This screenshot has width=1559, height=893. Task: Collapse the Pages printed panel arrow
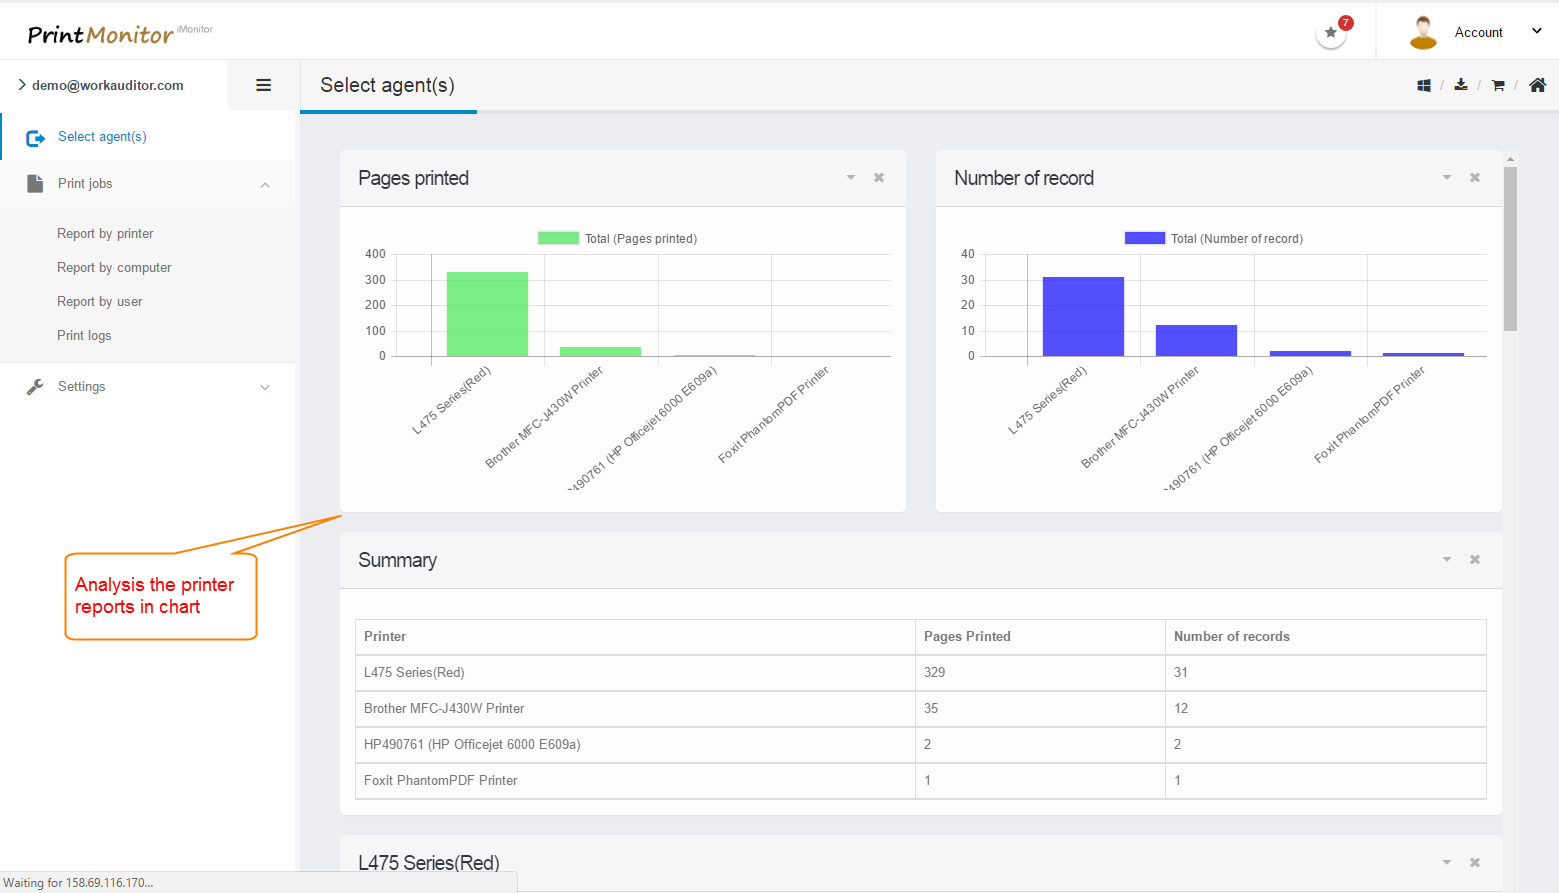pyautogui.click(x=851, y=178)
